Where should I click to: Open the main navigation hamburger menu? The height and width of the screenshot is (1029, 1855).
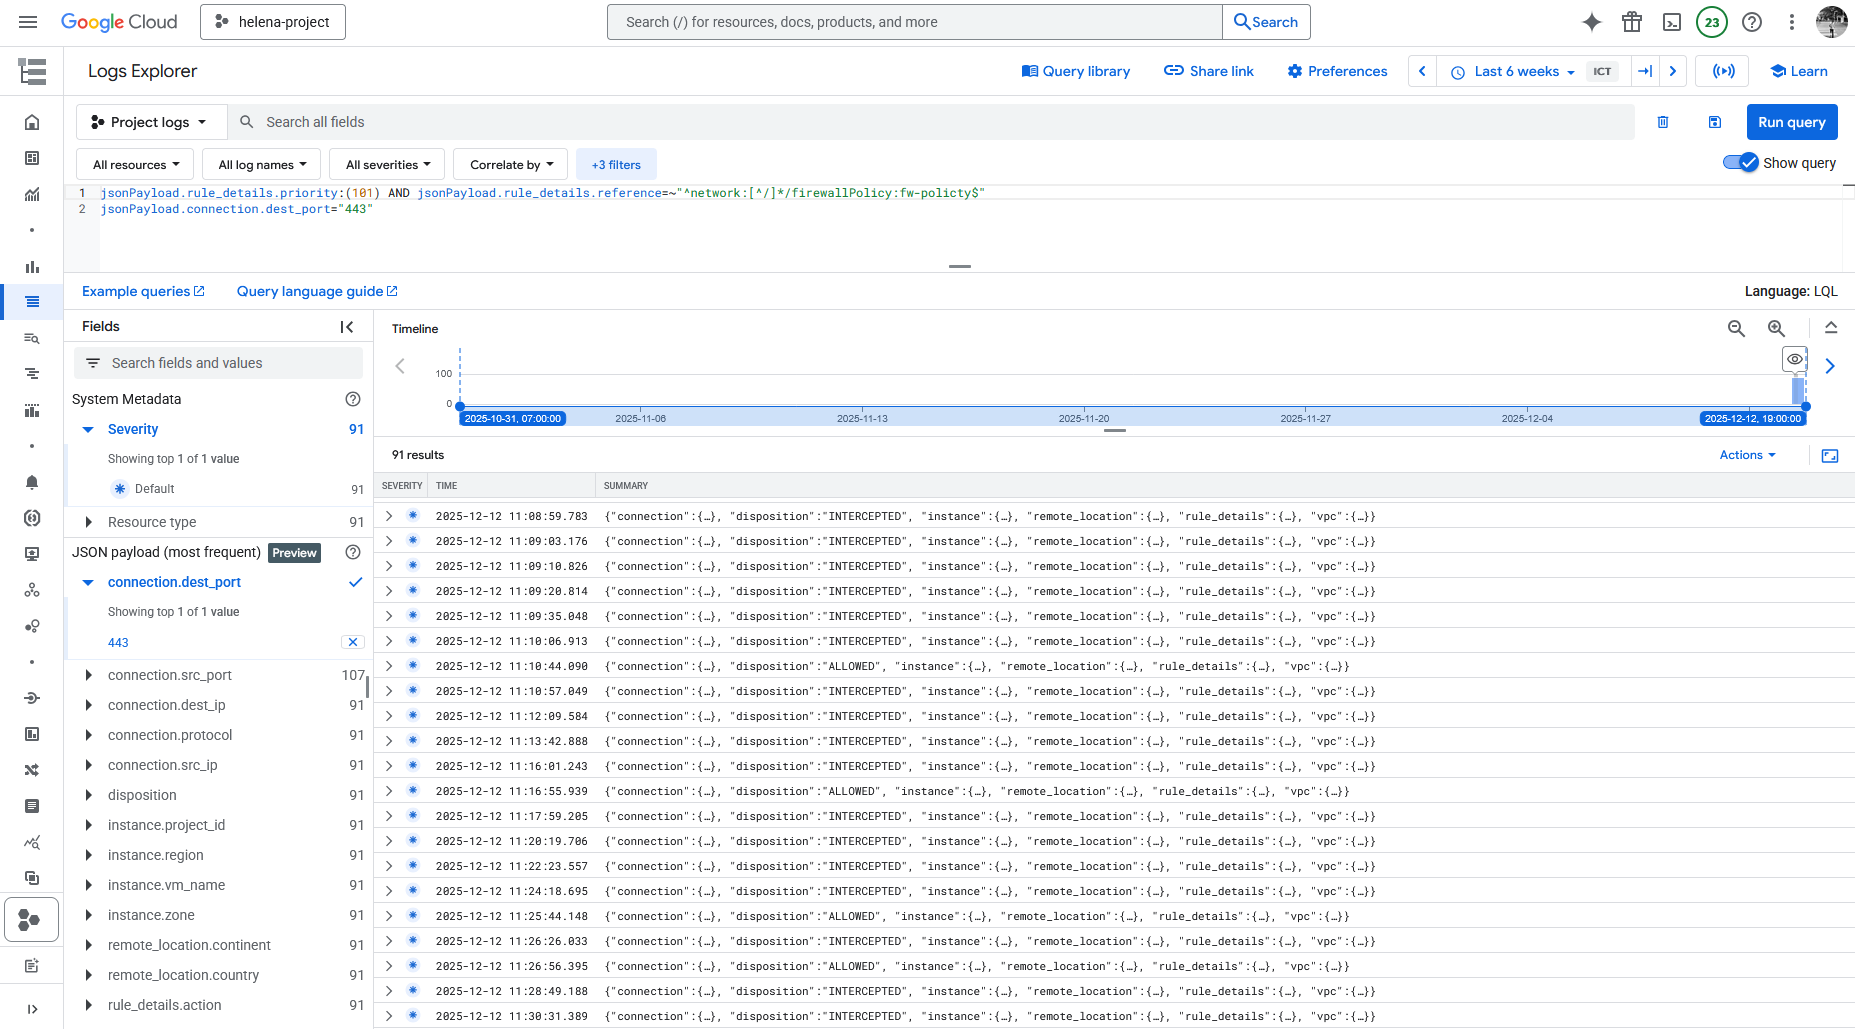point(28,22)
